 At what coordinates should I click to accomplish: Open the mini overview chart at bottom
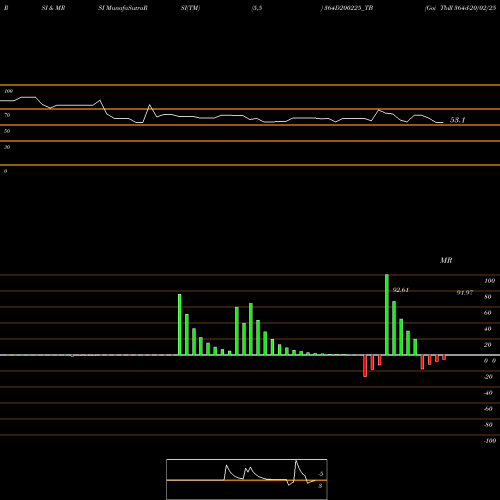[x=247, y=479]
